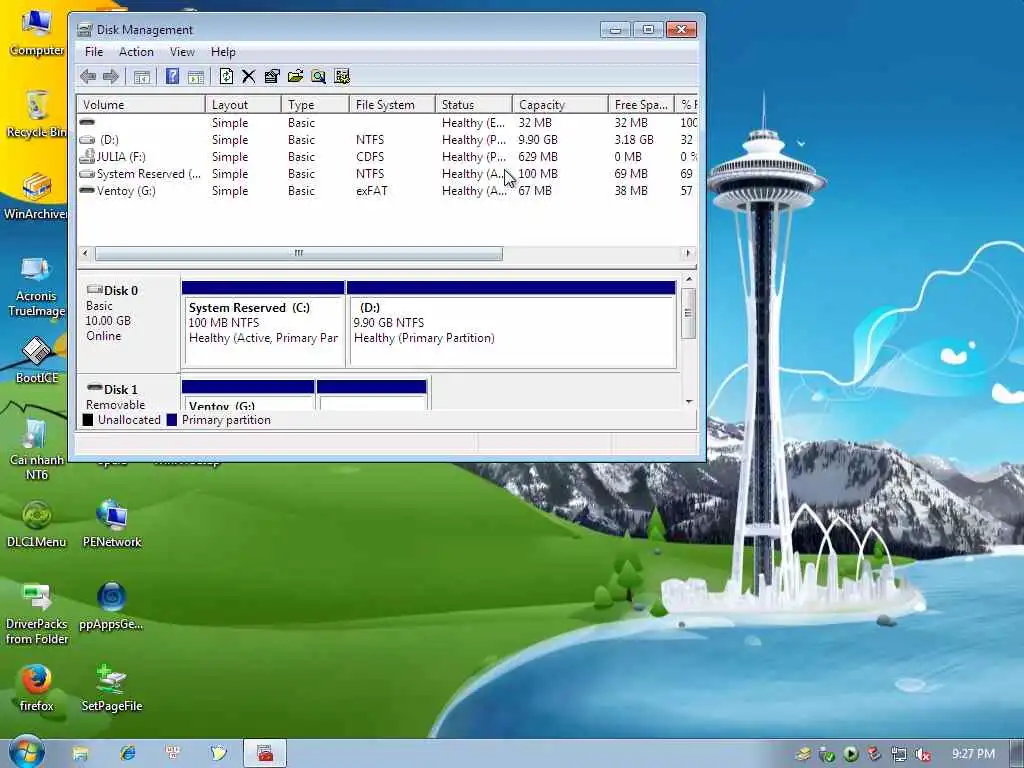Select the Ventoy (G:) partition block on Disk 1
Screen dimensions: 1024x768
[x=248, y=395]
